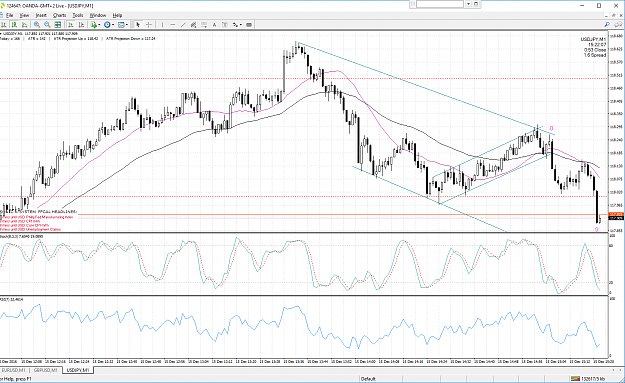The image size is (625, 383).
Task: Click the '0.53 Close' text on chart
Action: (595, 50)
